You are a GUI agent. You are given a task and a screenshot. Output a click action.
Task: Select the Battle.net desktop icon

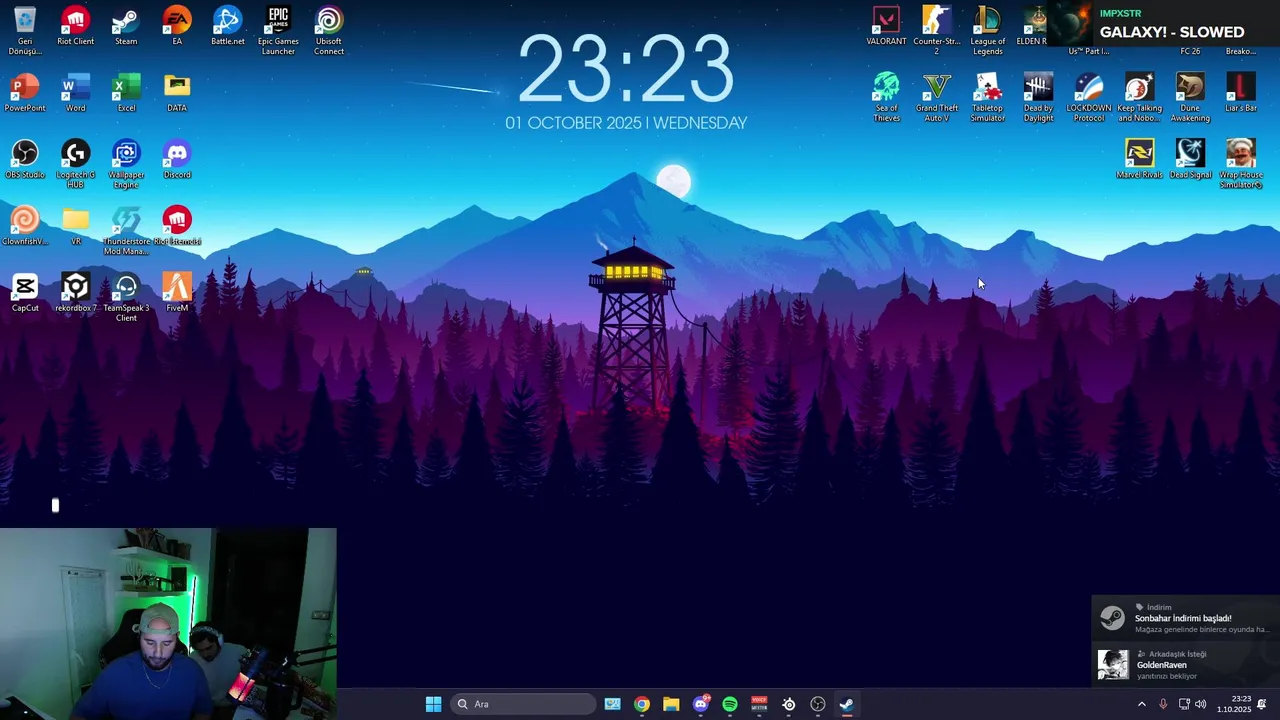click(227, 27)
